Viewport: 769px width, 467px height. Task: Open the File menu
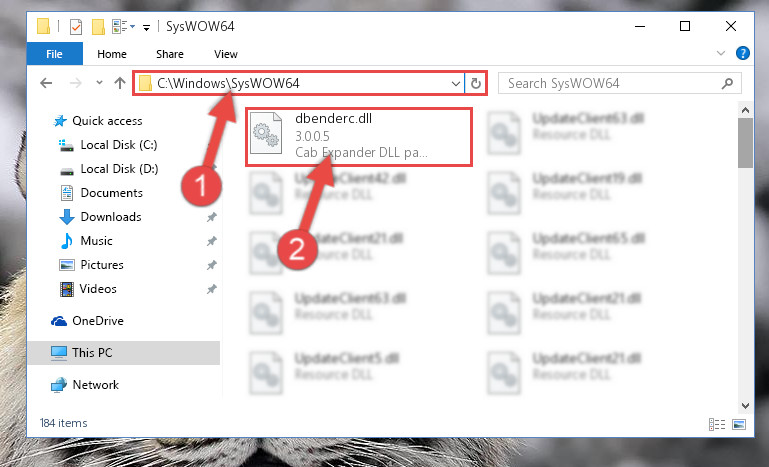coord(54,54)
